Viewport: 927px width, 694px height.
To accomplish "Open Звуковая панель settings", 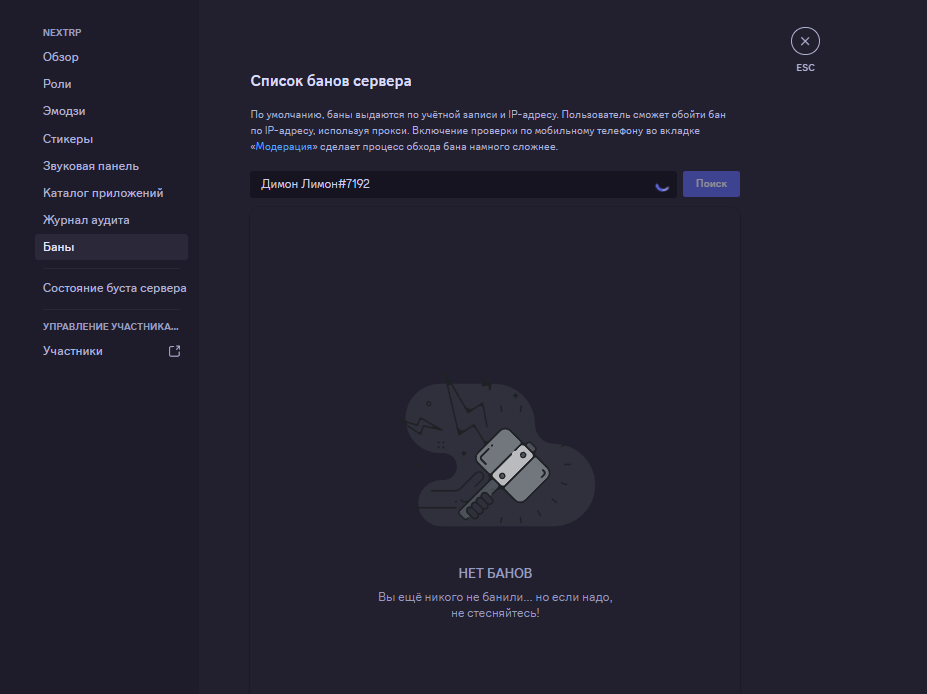I will (x=91, y=166).
